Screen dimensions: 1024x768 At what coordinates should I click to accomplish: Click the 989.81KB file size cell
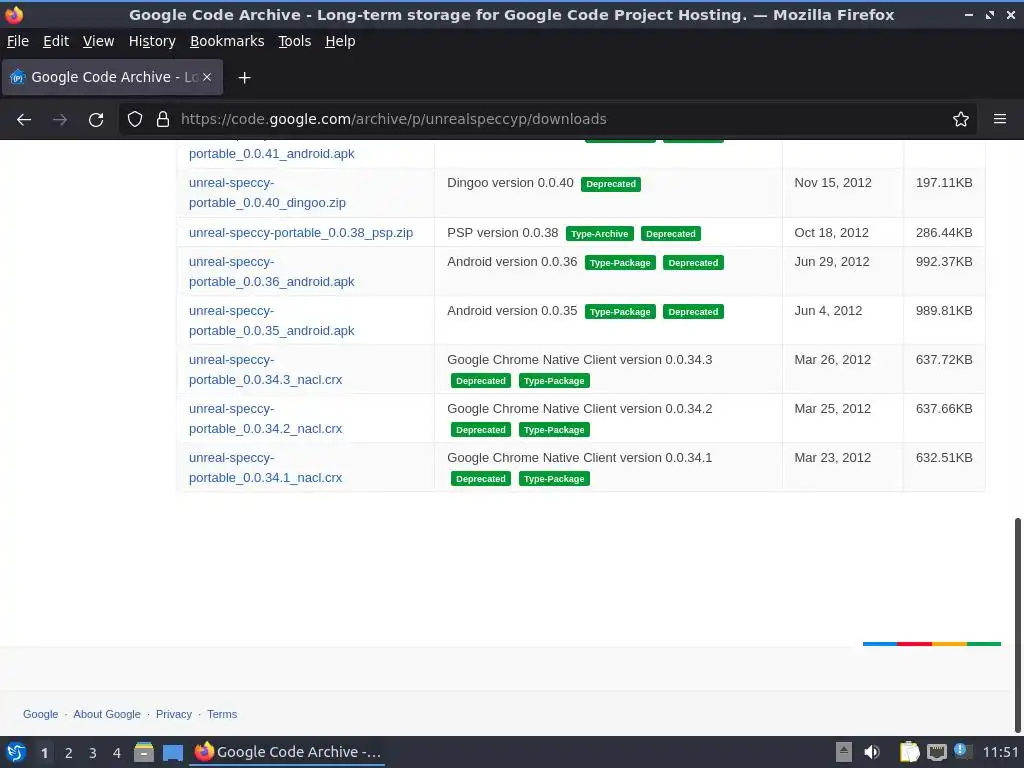(x=944, y=311)
